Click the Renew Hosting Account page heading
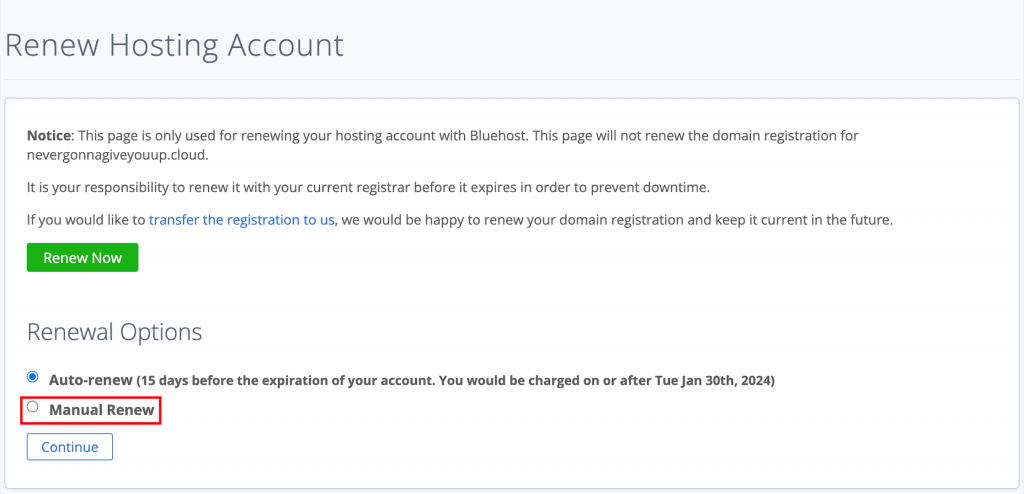This screenshot has width=1024, height=494. click(x=175, y=45)
